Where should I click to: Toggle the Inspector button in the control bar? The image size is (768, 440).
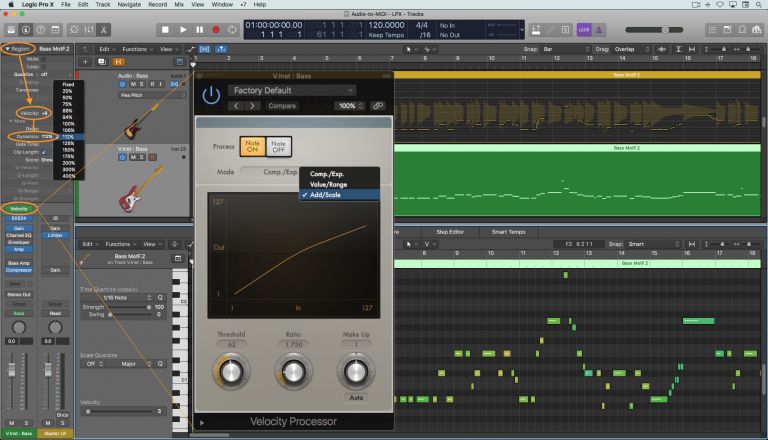26,30
